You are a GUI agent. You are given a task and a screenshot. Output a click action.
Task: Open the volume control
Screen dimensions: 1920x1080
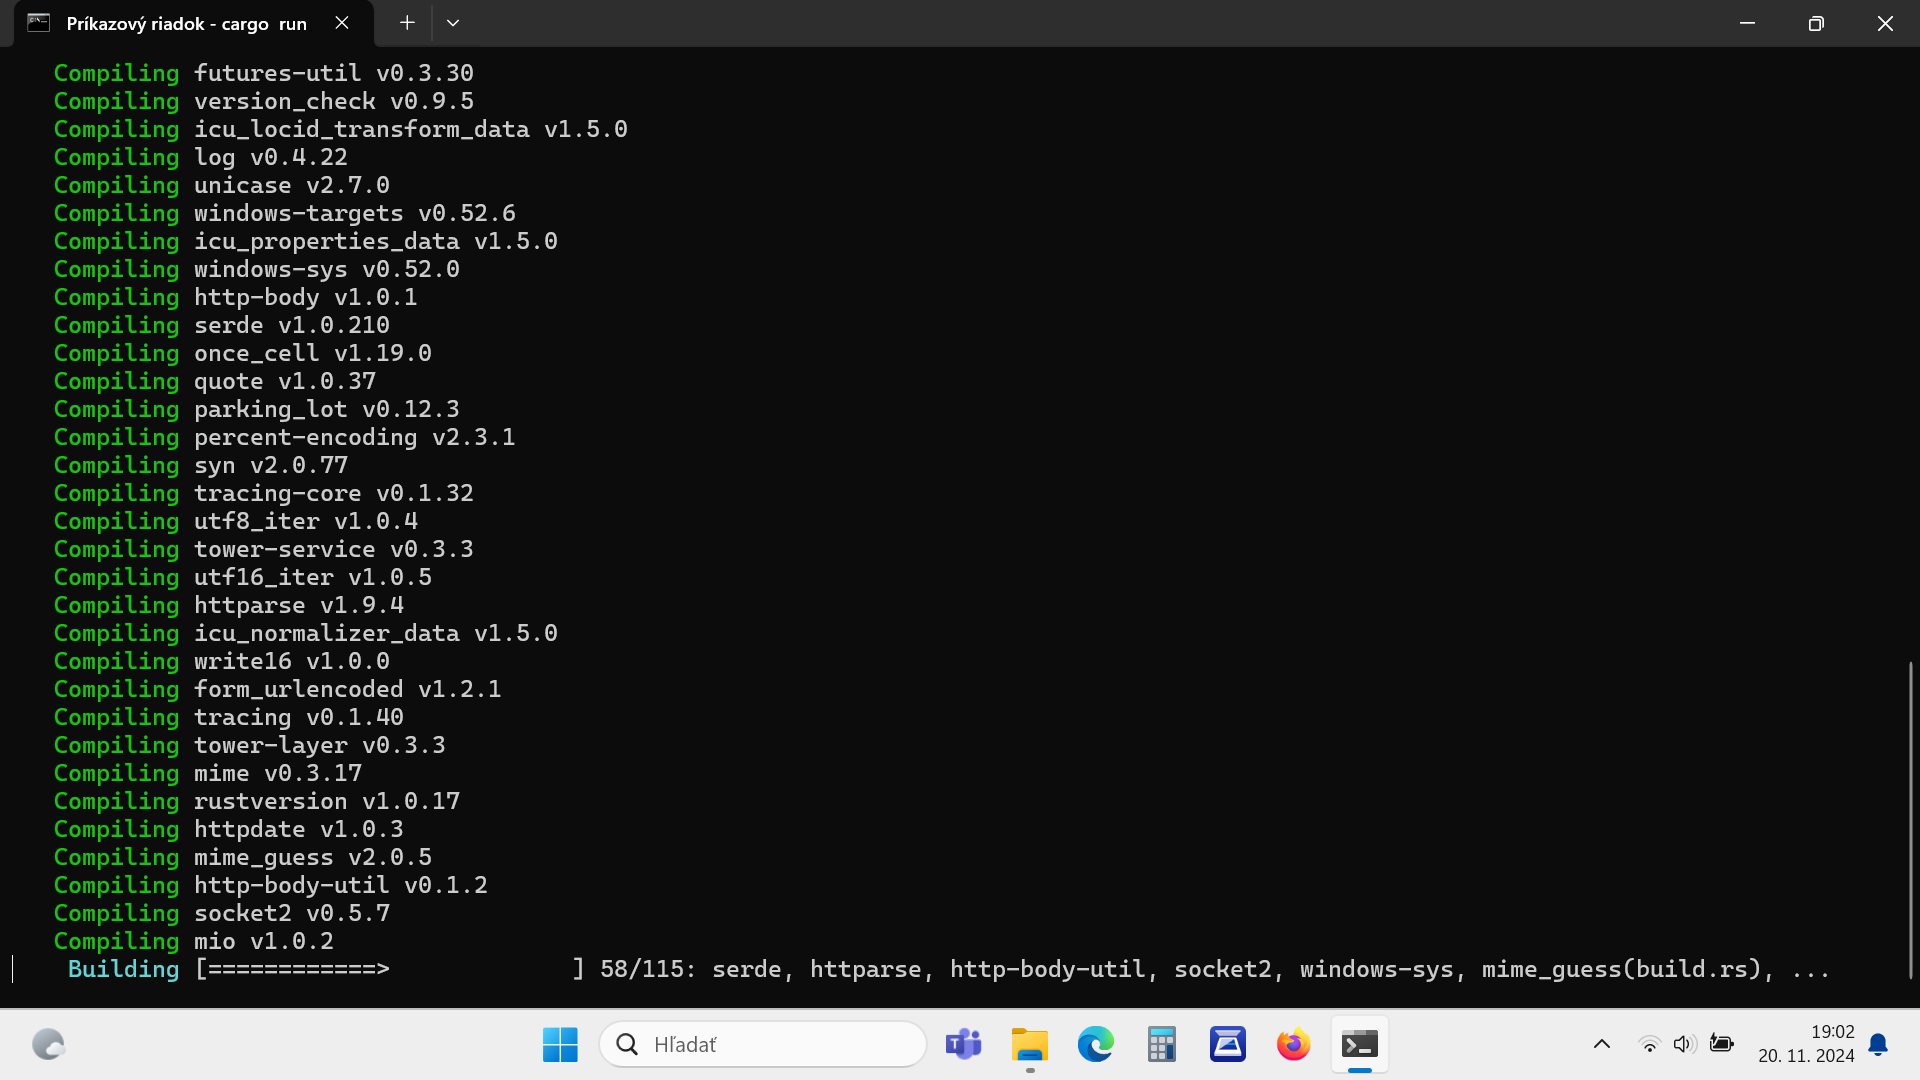pos(1684,1045)
